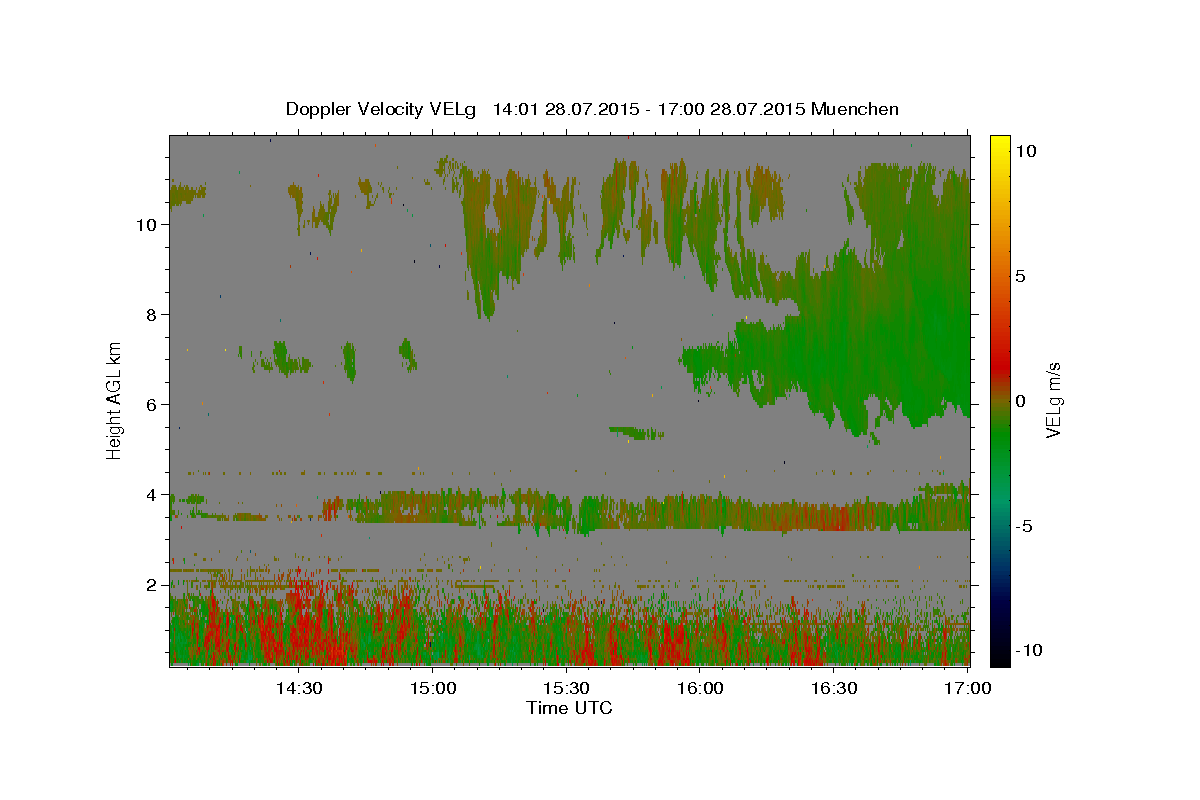Click the 17:00 time tick label

[x=968, y=688]
